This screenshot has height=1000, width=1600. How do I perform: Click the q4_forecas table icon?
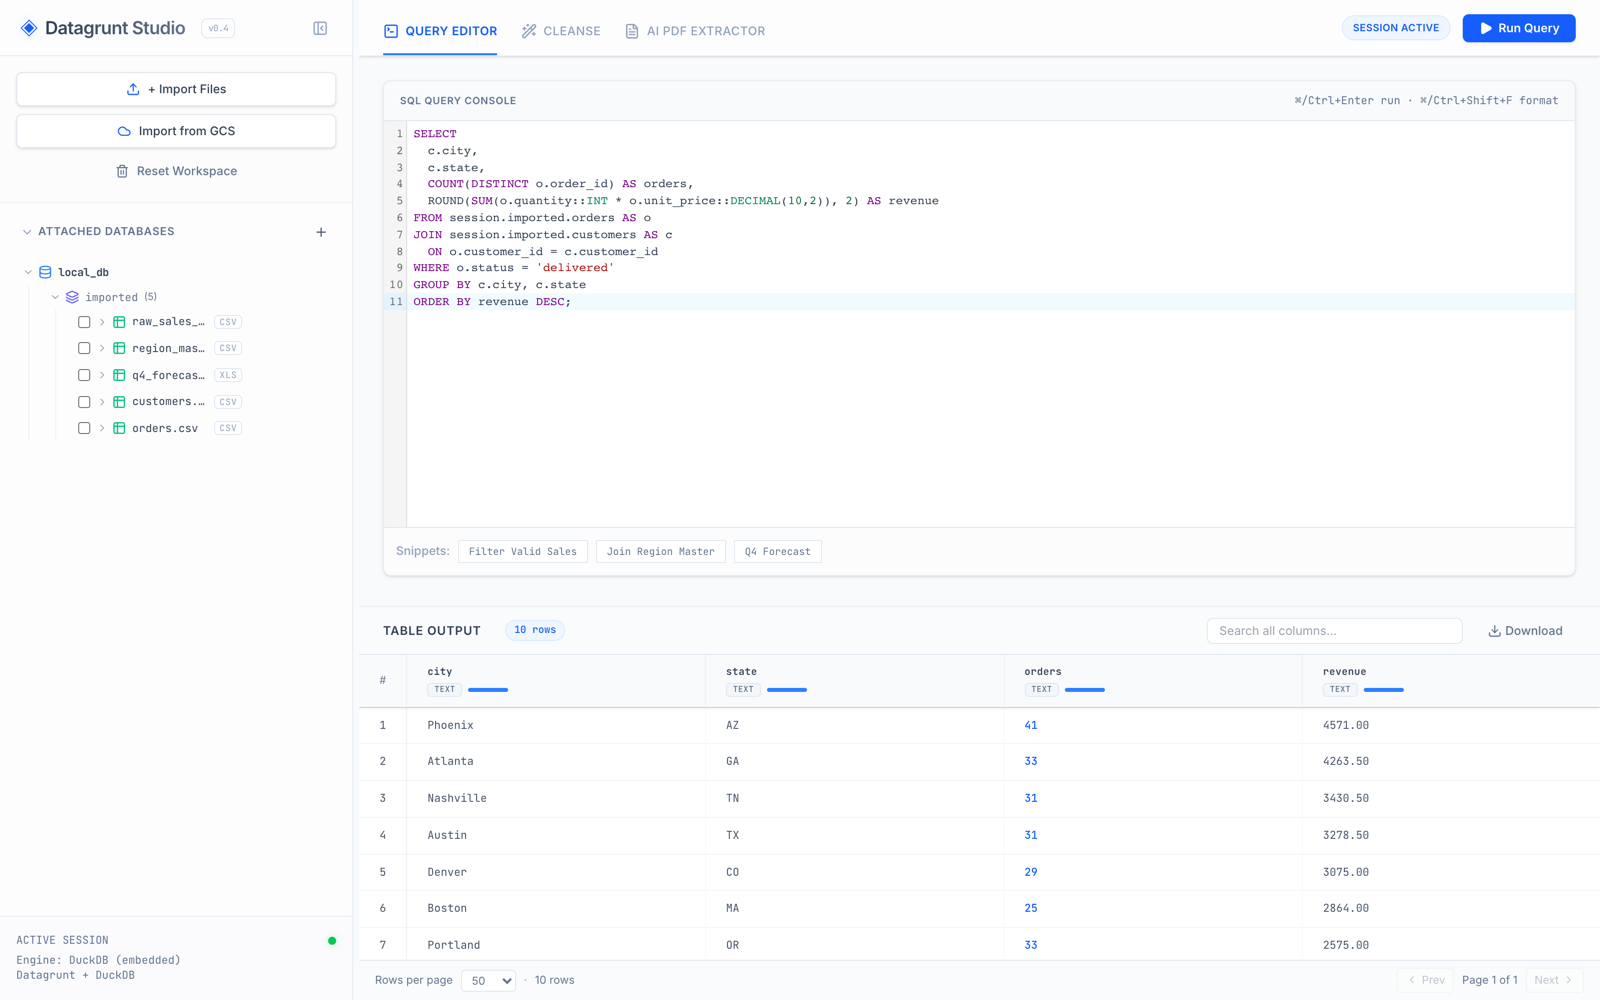point(119,375)
